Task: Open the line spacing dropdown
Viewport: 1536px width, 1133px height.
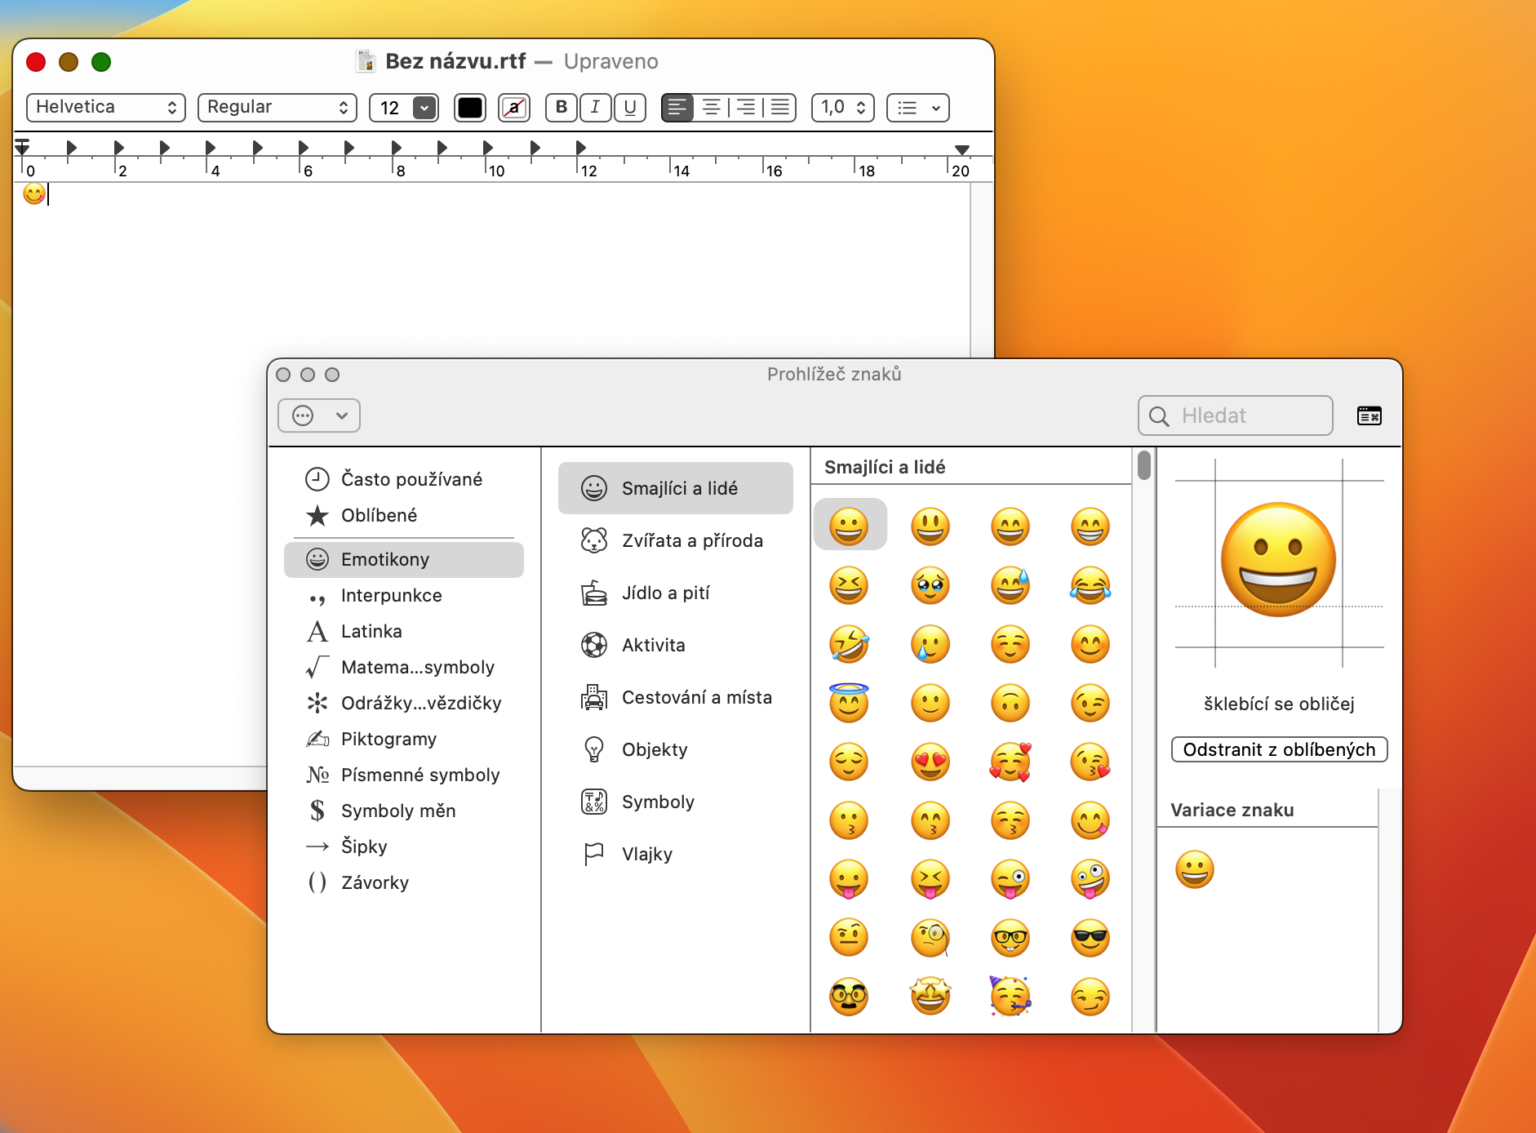Action: 842,107
